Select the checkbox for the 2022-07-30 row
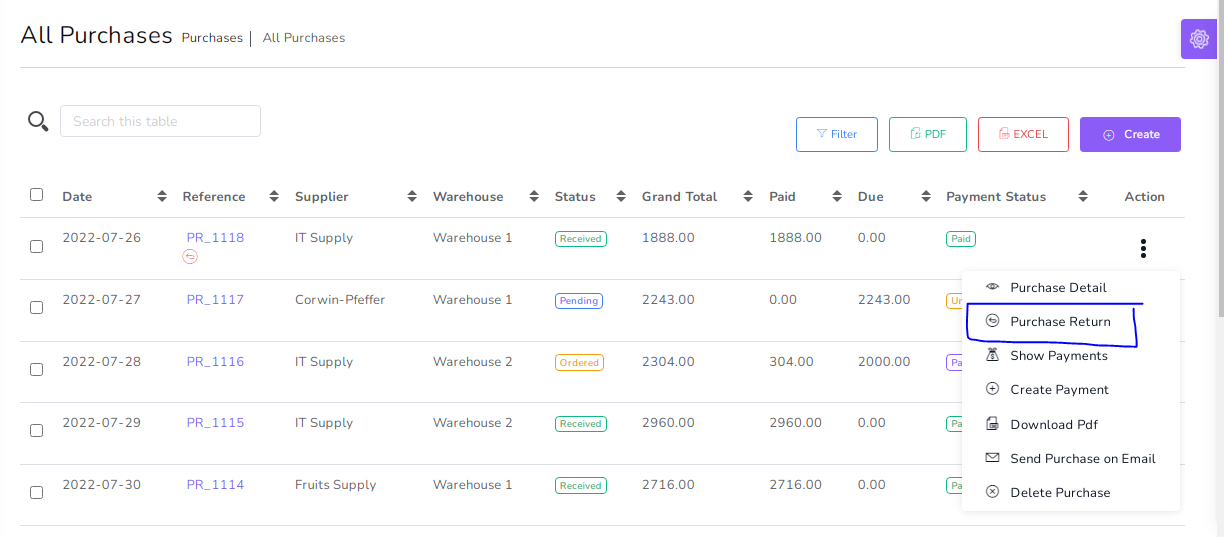This screenshot has width=1224, height=537. pyautogui.click(x=37, y=493)
